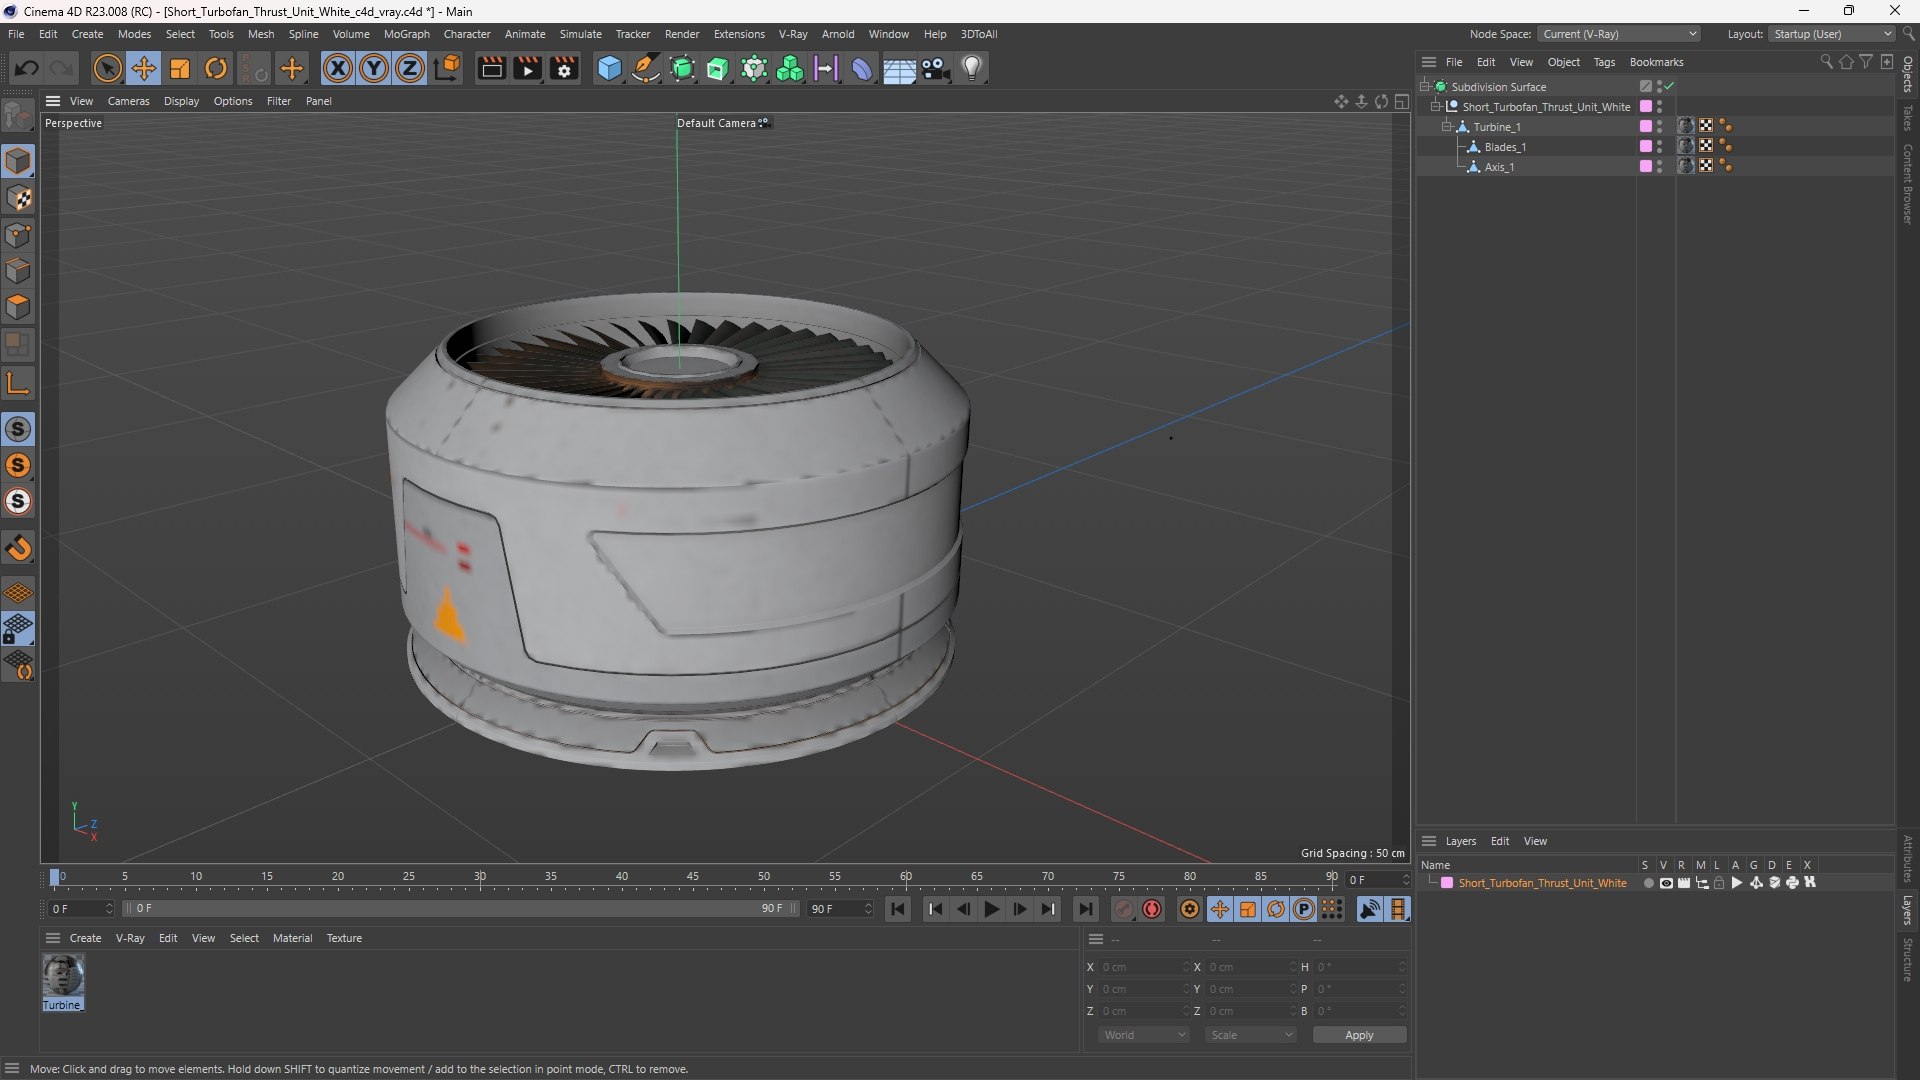Toggle X axis lock
Image resolution: width=1920 pixels, height=1080 pixels.
click(x=338, y=68)
